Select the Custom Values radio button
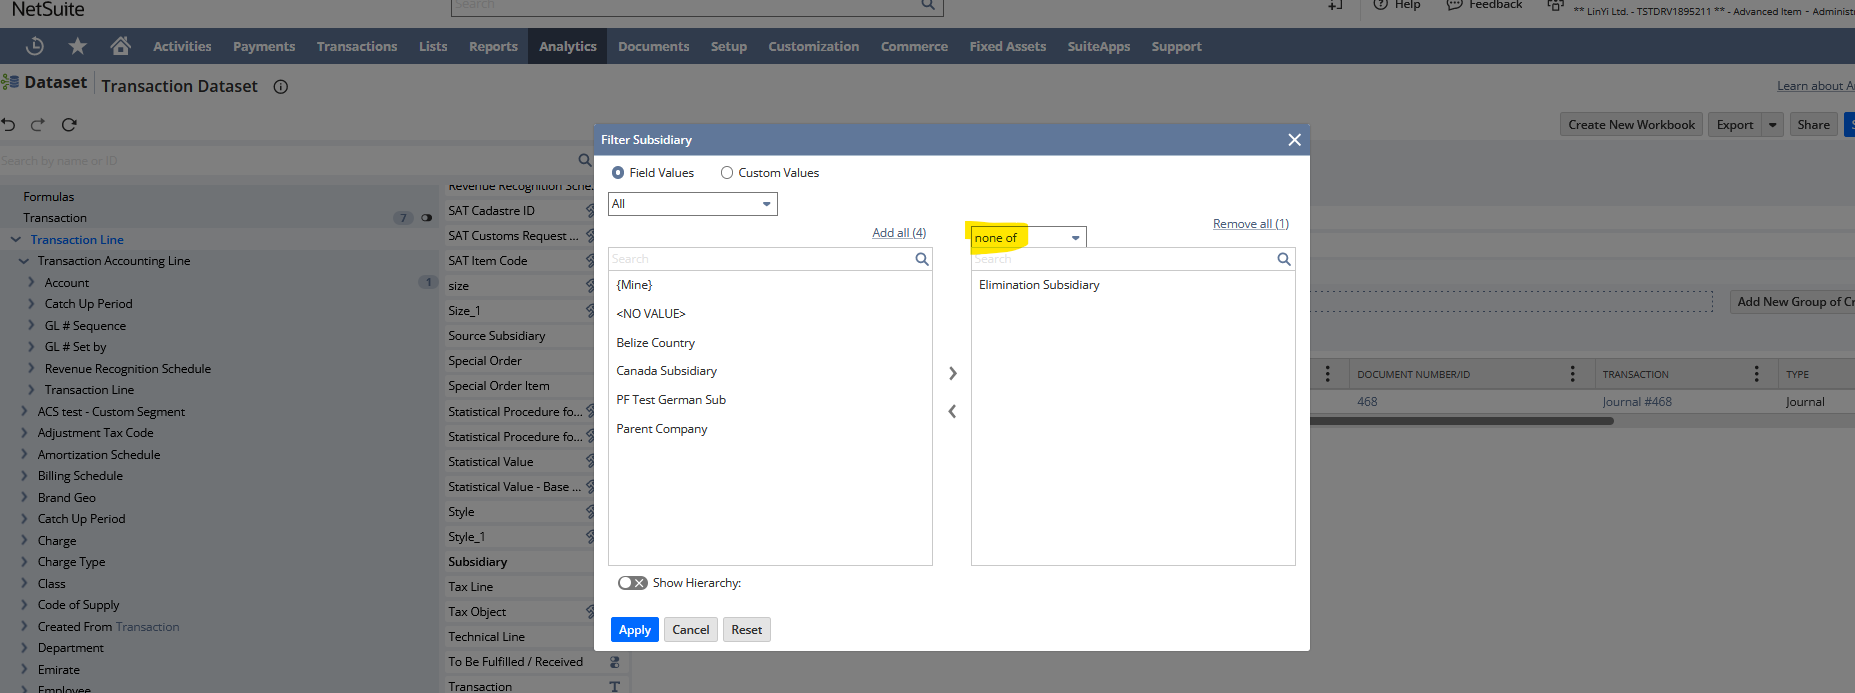This screenshot has width=1855, height=693. coord(727,173)
